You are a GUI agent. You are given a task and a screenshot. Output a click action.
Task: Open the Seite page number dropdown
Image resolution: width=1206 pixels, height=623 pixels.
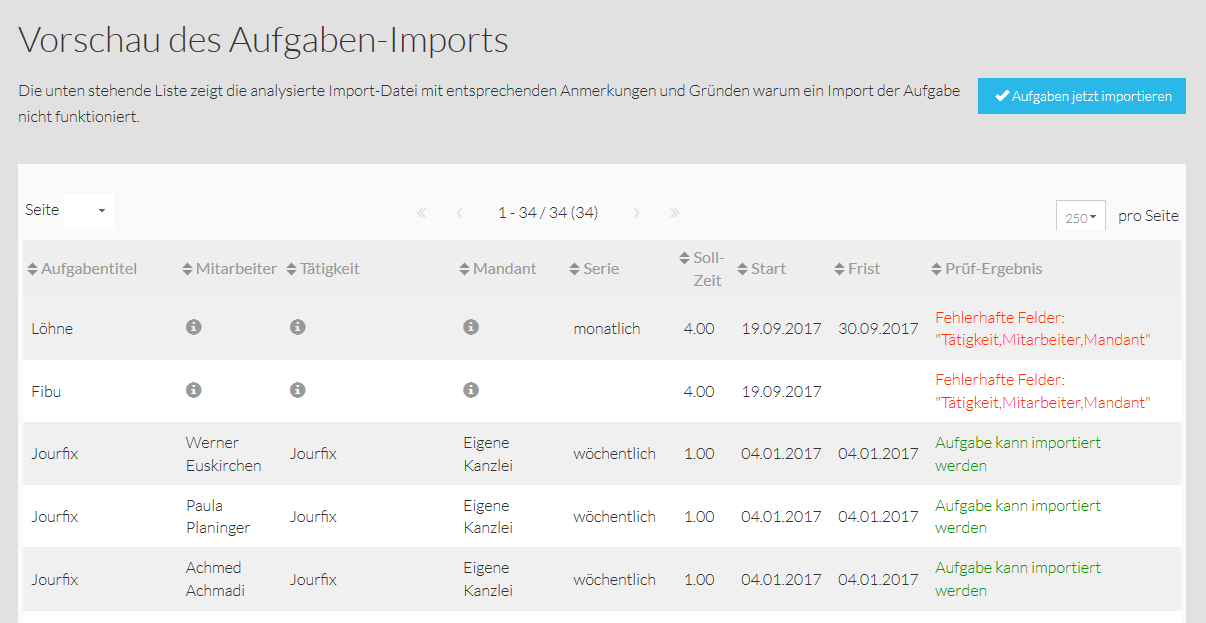(89, 211)
